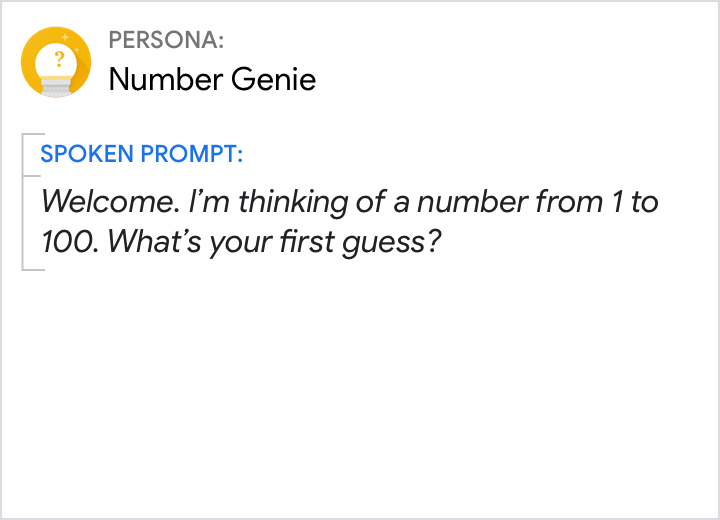Select the blue SPOKEN PROMPT: label

(x=141, y=155)
